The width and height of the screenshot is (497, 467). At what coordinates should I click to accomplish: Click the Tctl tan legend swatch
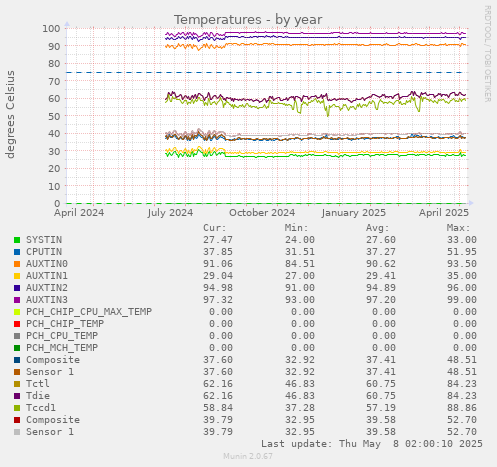(17, 384)
